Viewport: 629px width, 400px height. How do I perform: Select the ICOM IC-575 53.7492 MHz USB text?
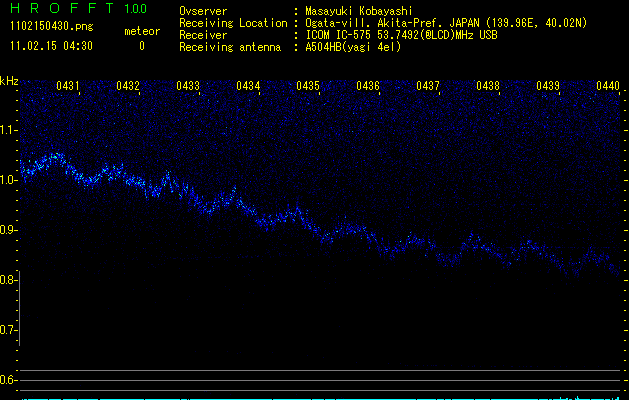click(x=401, y=35)
